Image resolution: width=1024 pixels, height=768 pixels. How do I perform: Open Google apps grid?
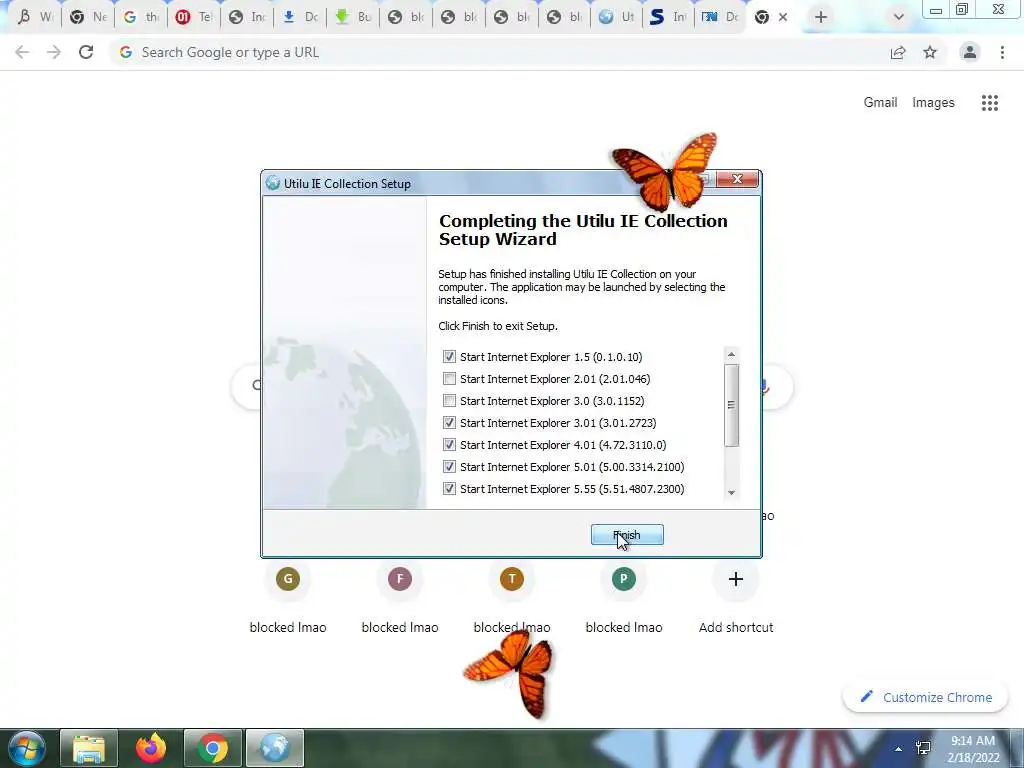pos(990,103)
